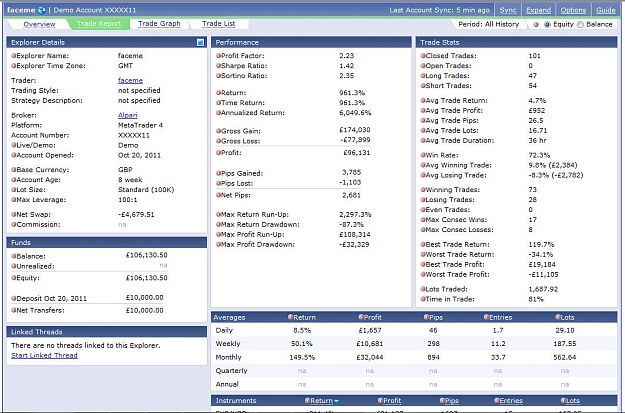Click the info bullet beside Max Leverage
This screenshot has height=413, width=625.
coord(14,199)
